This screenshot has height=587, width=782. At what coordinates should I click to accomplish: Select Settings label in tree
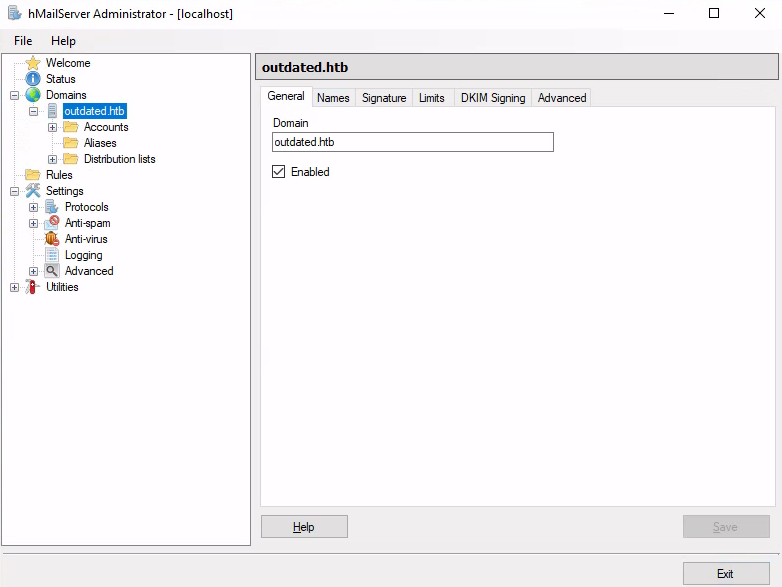pyautogui.click(x=65, y=191)
